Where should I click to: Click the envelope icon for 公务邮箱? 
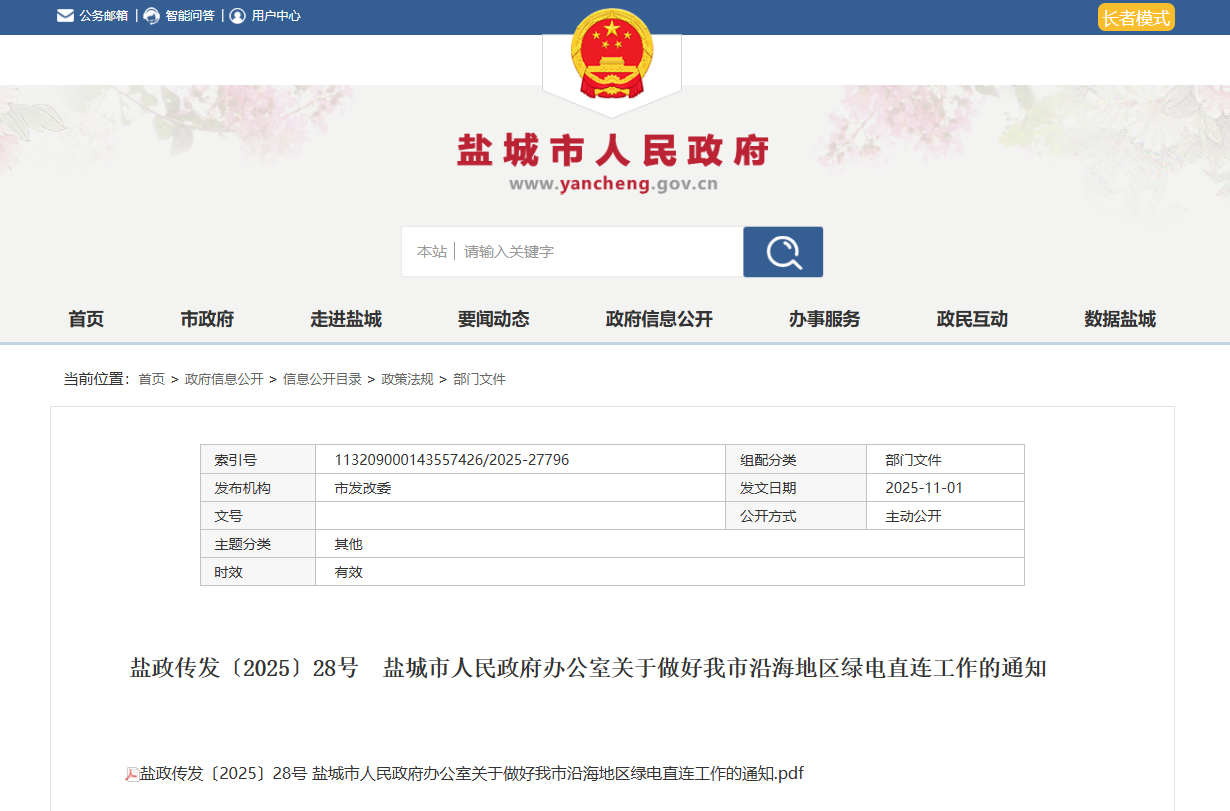65,16
